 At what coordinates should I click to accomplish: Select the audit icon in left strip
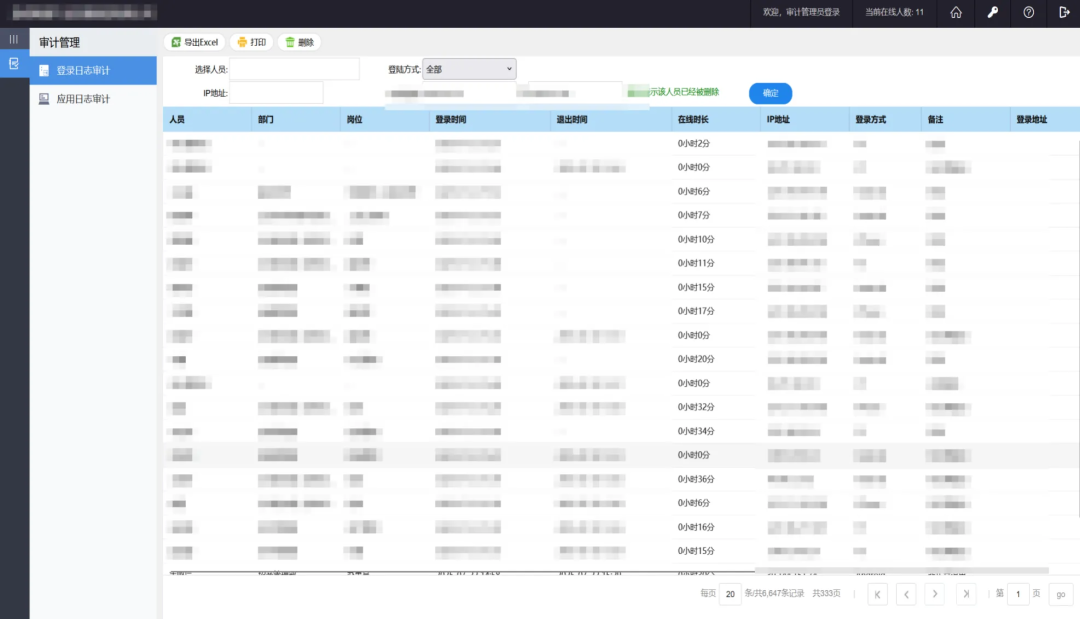(x=13, y=62)
